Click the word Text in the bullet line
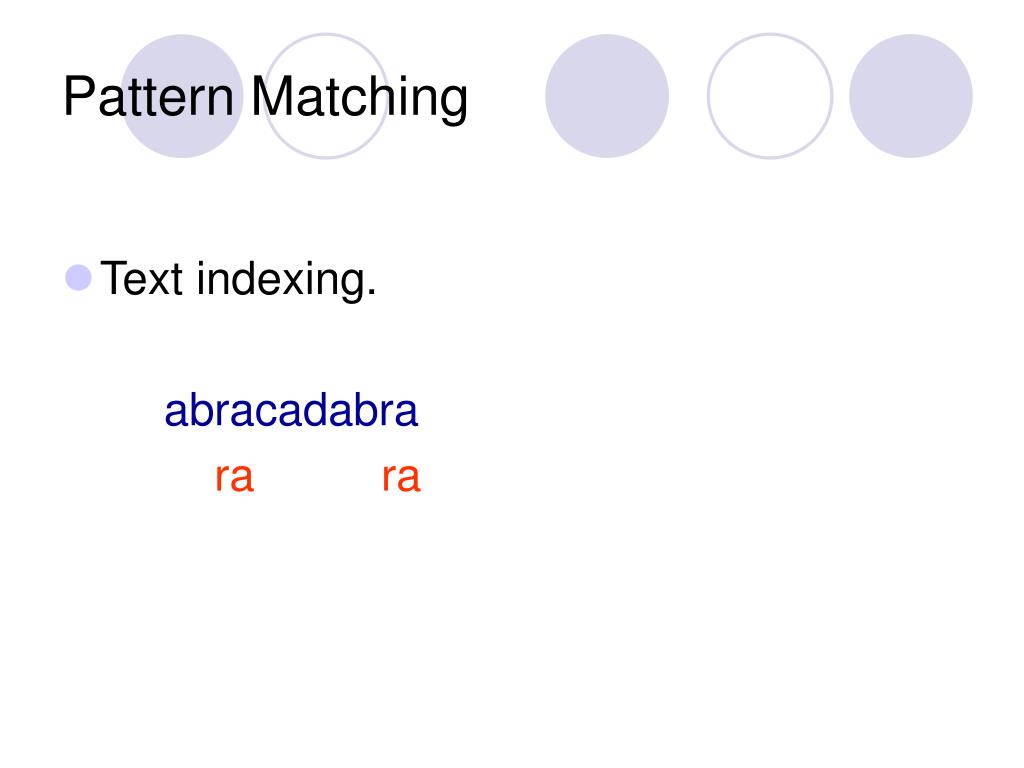 click(x=141, y=279)
